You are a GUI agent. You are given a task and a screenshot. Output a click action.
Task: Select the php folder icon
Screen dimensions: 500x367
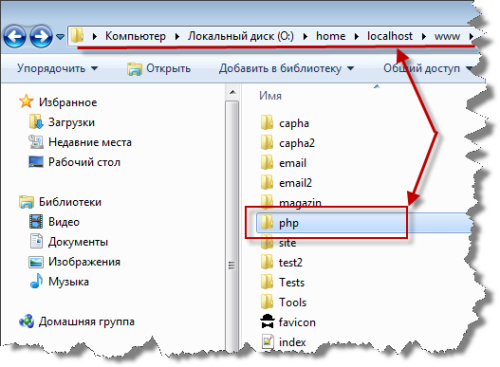pos(267,222)
